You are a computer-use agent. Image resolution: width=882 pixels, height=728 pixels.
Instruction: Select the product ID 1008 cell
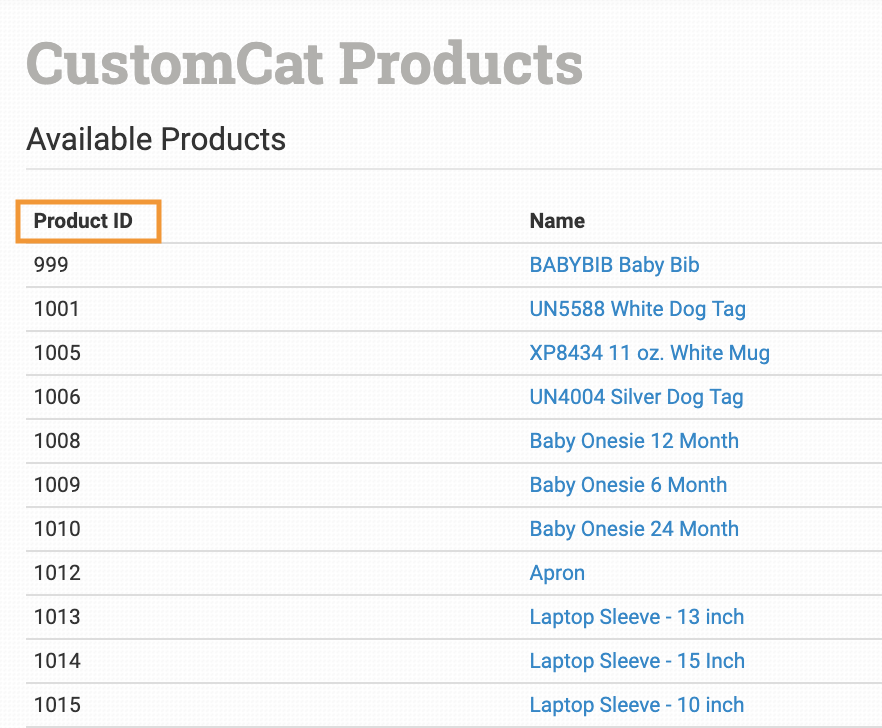click(x=57, y=441)
